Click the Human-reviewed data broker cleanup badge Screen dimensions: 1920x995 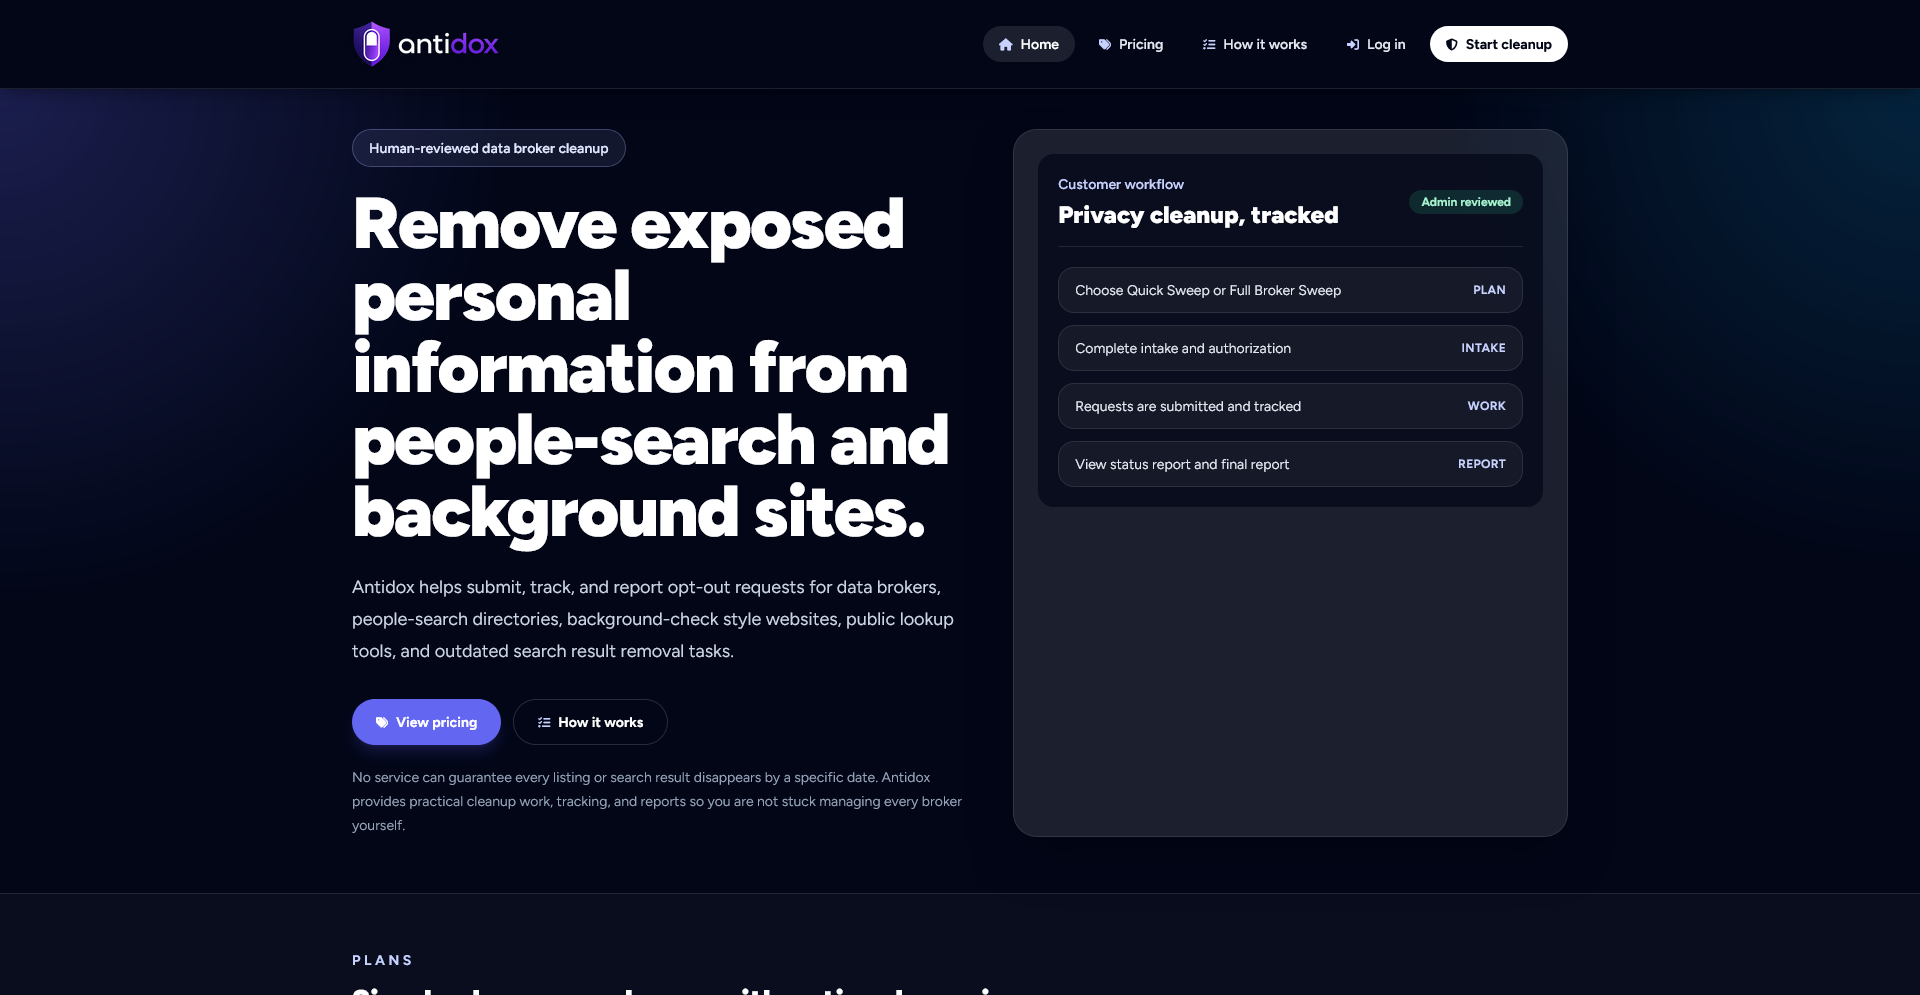[x=489, y=148]
